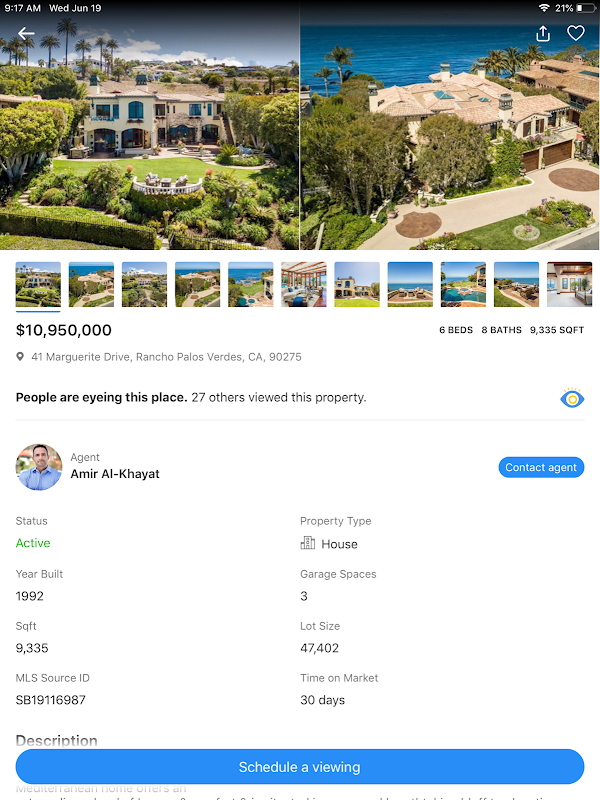Screen dimensions: 600x800
Task: Tap the back arrow icon
Action: pos(26,34)
